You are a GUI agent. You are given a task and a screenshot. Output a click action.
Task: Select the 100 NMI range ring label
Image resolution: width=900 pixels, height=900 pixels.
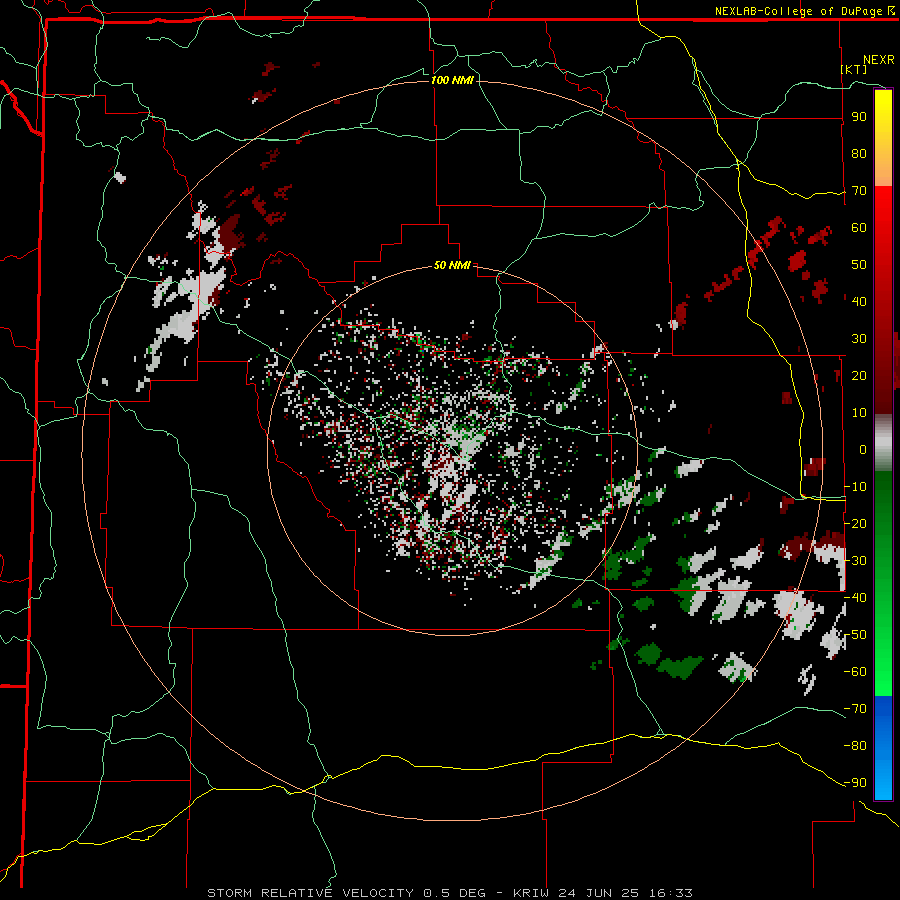pos(452,80)
